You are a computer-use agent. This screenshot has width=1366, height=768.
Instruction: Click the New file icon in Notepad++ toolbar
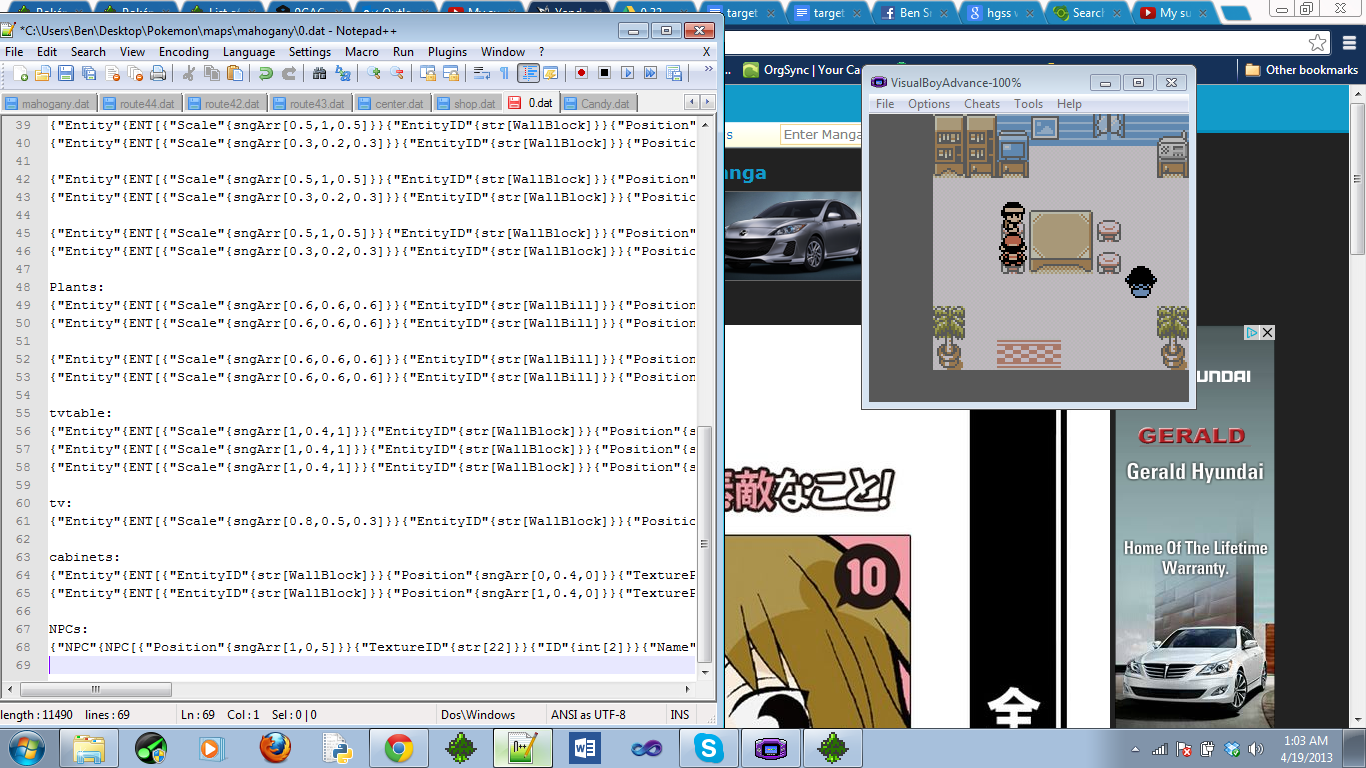pos(20,73)
